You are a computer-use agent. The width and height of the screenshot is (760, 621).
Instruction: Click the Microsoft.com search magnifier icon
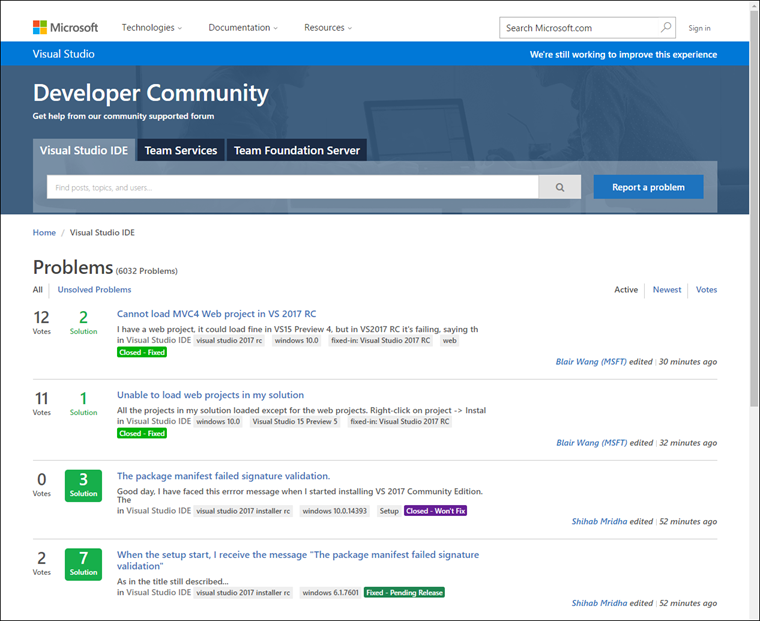point(666,27)
